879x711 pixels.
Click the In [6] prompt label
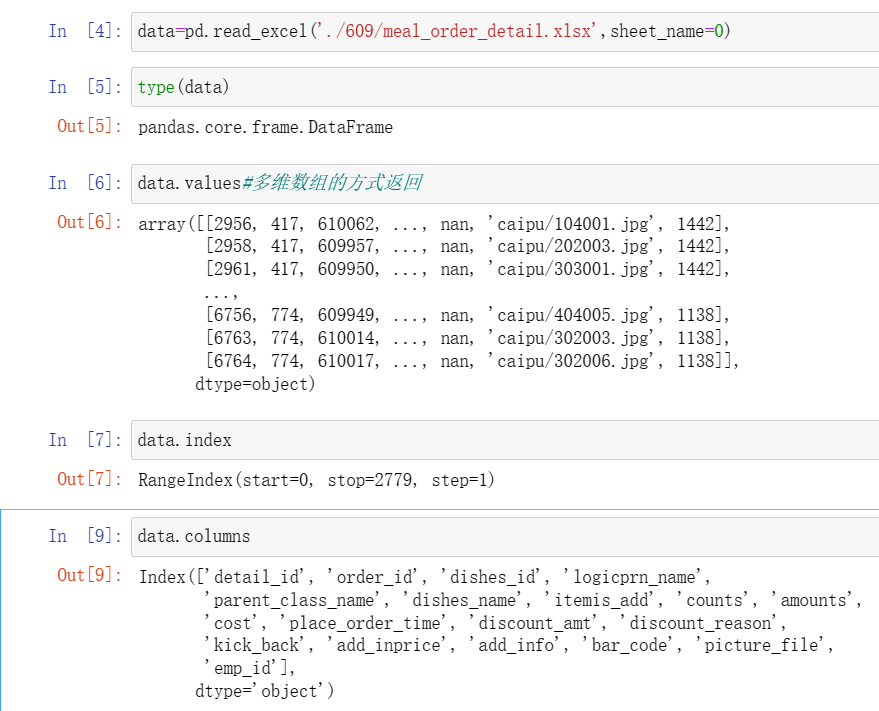(85, 183)
